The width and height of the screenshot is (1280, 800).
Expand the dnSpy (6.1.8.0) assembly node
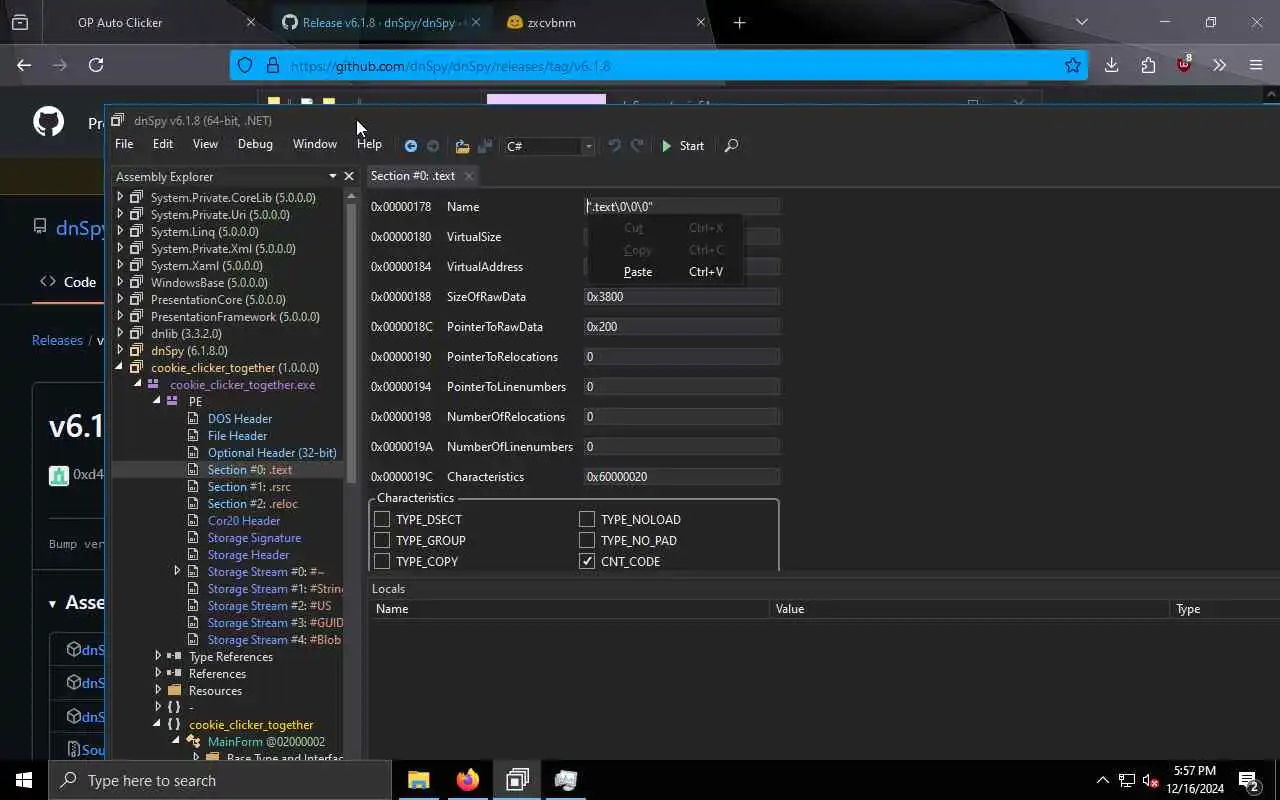(120, 351)
